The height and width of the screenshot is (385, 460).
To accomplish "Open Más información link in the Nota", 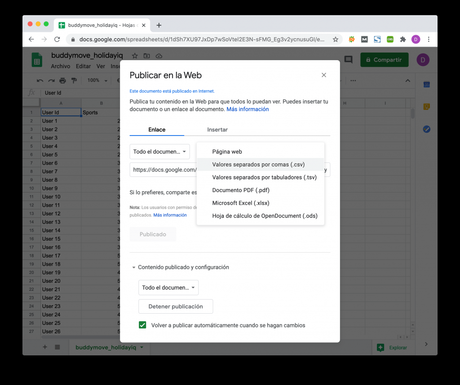I will (170, 215).
